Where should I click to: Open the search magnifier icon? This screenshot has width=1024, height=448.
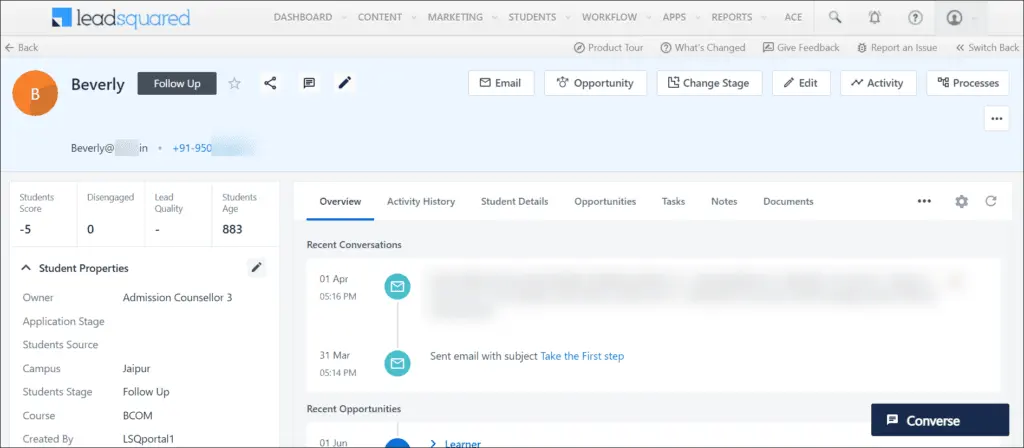click(x=835, y=18)
